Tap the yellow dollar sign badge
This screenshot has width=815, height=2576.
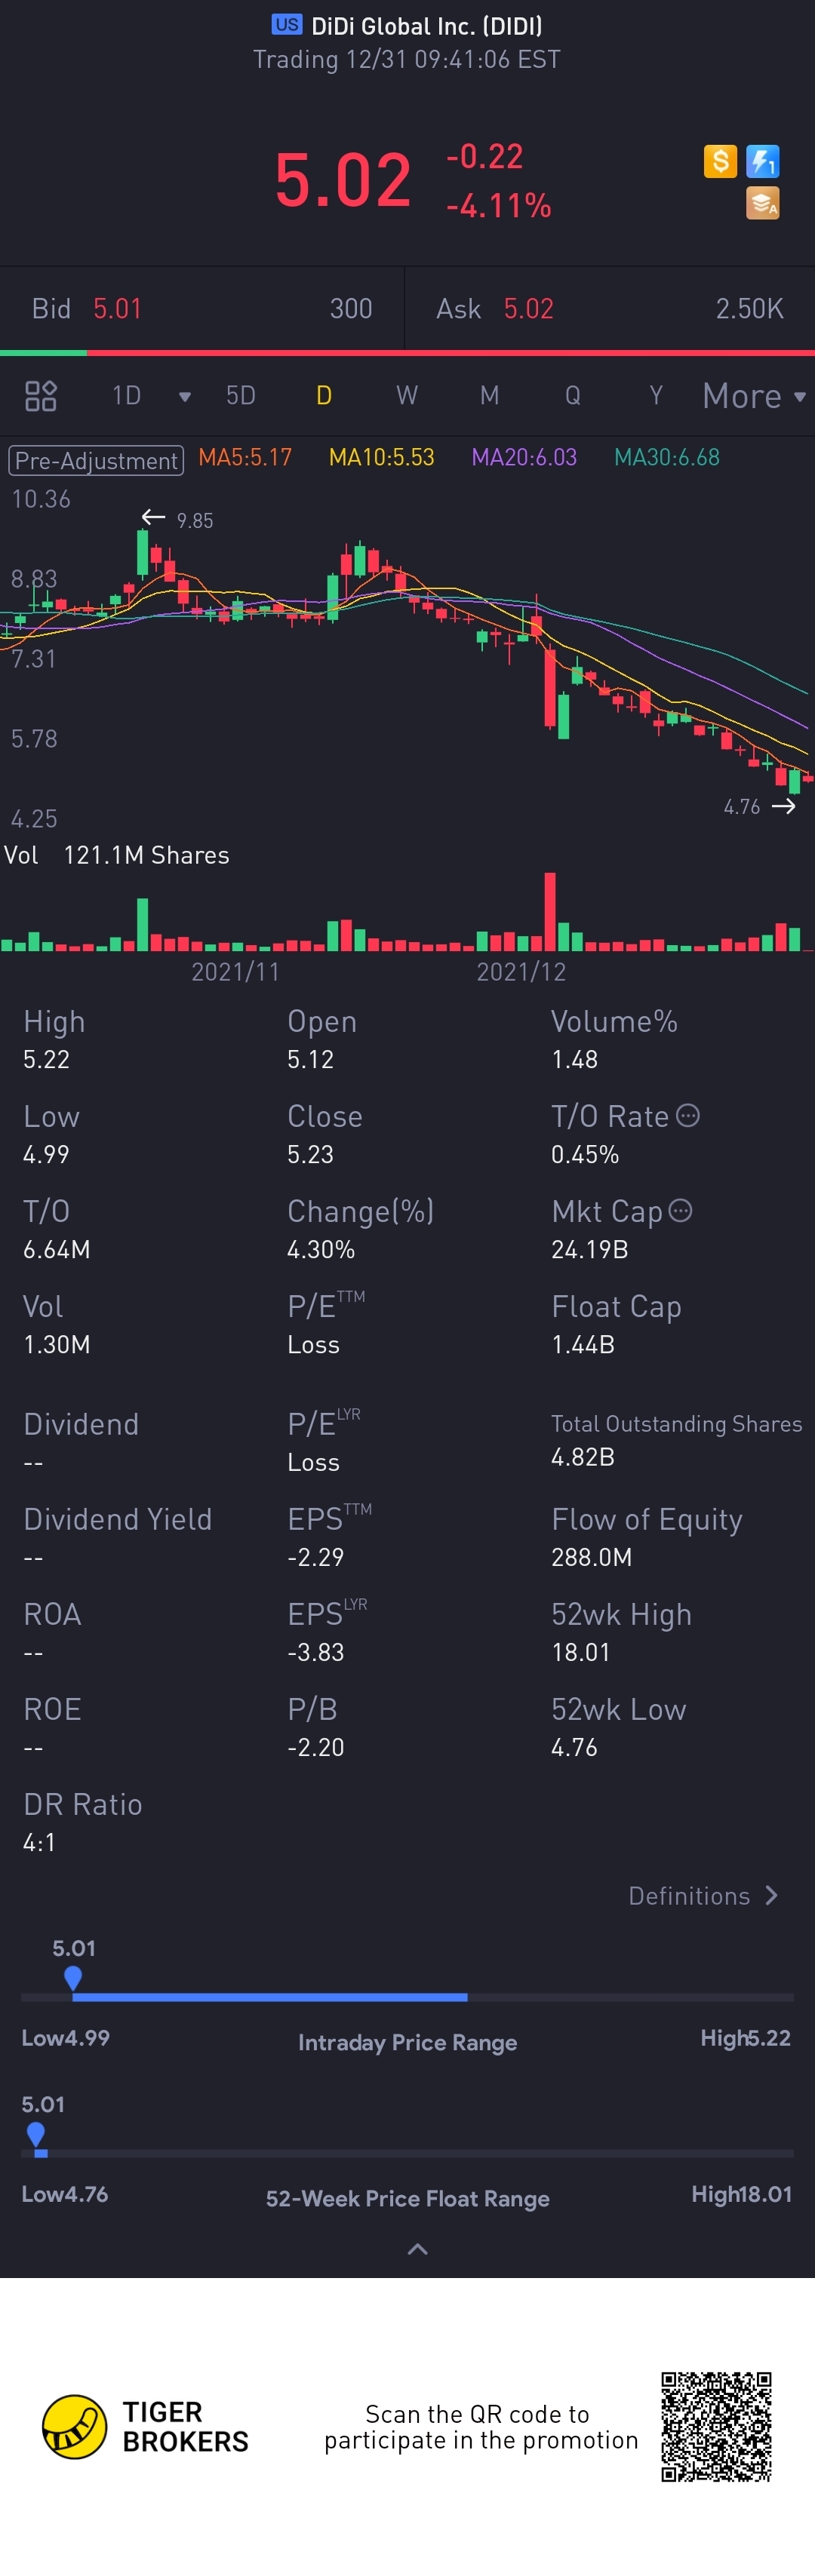pyautogui.click(x=720, y=161)
